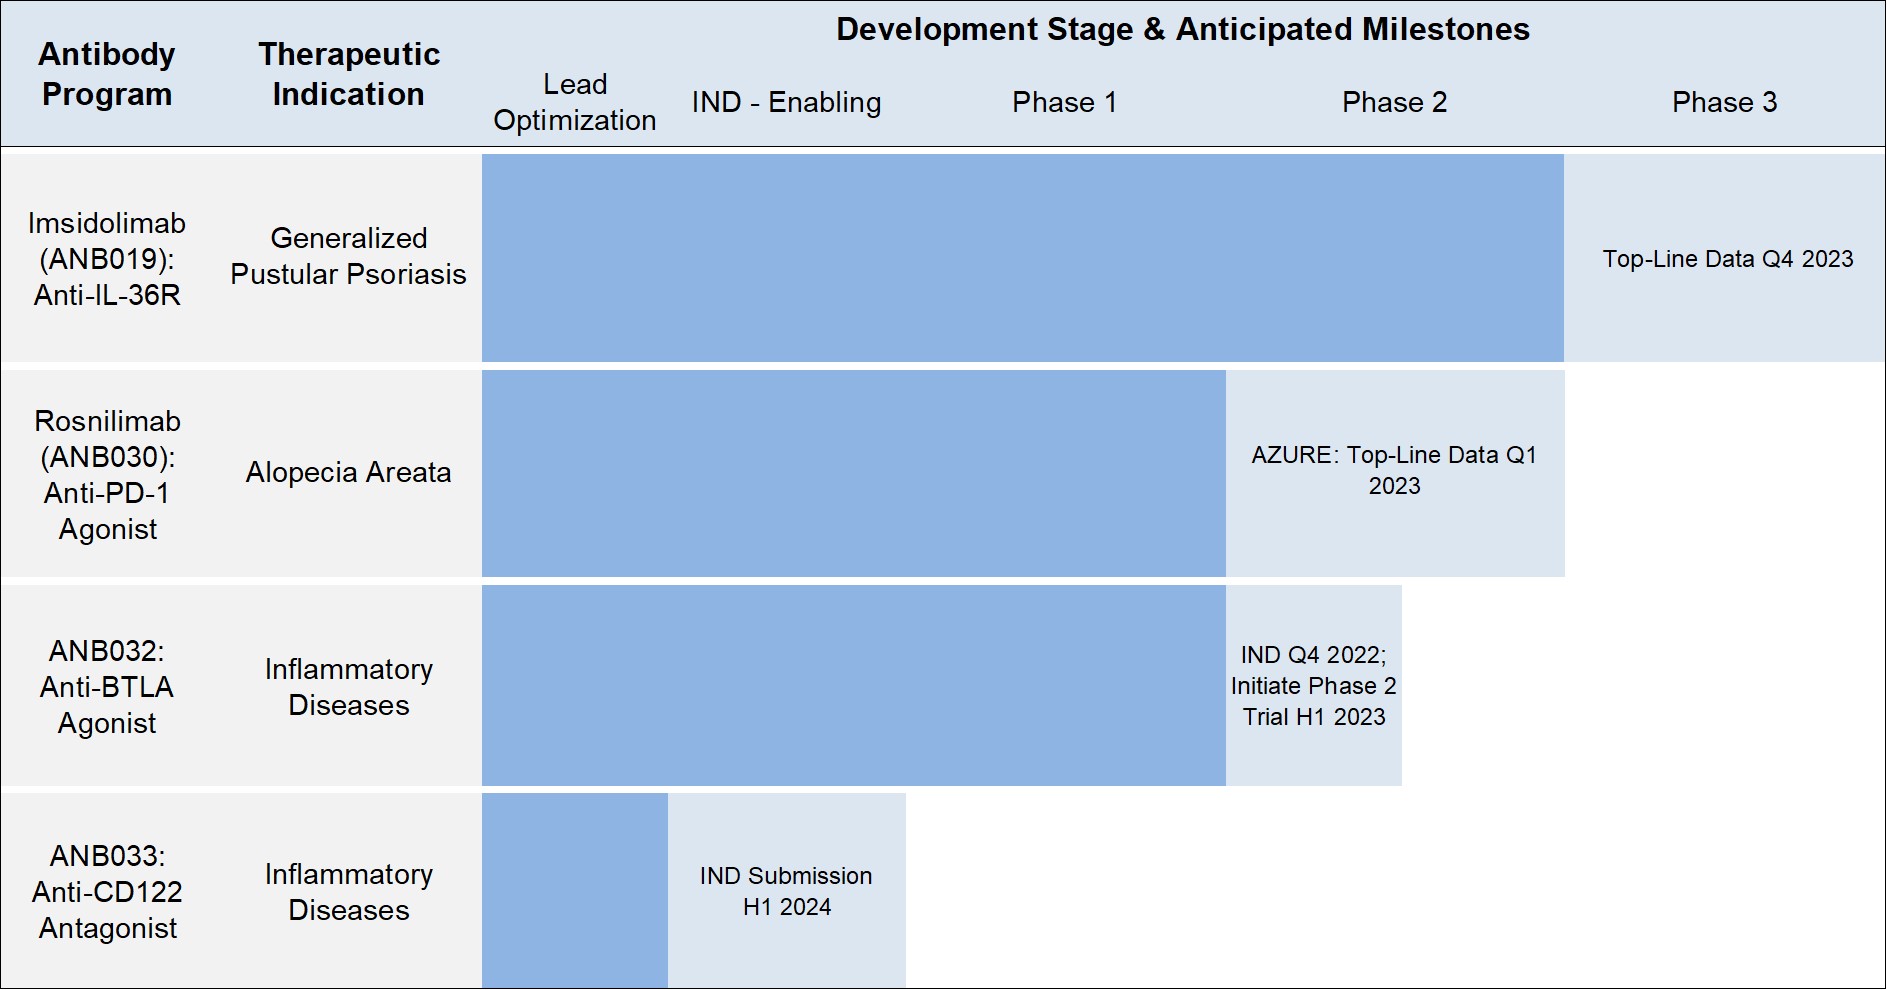Select the IND Submission H1 2024 milestone
Screen dimensions: 1887x990
click(786, 891)
